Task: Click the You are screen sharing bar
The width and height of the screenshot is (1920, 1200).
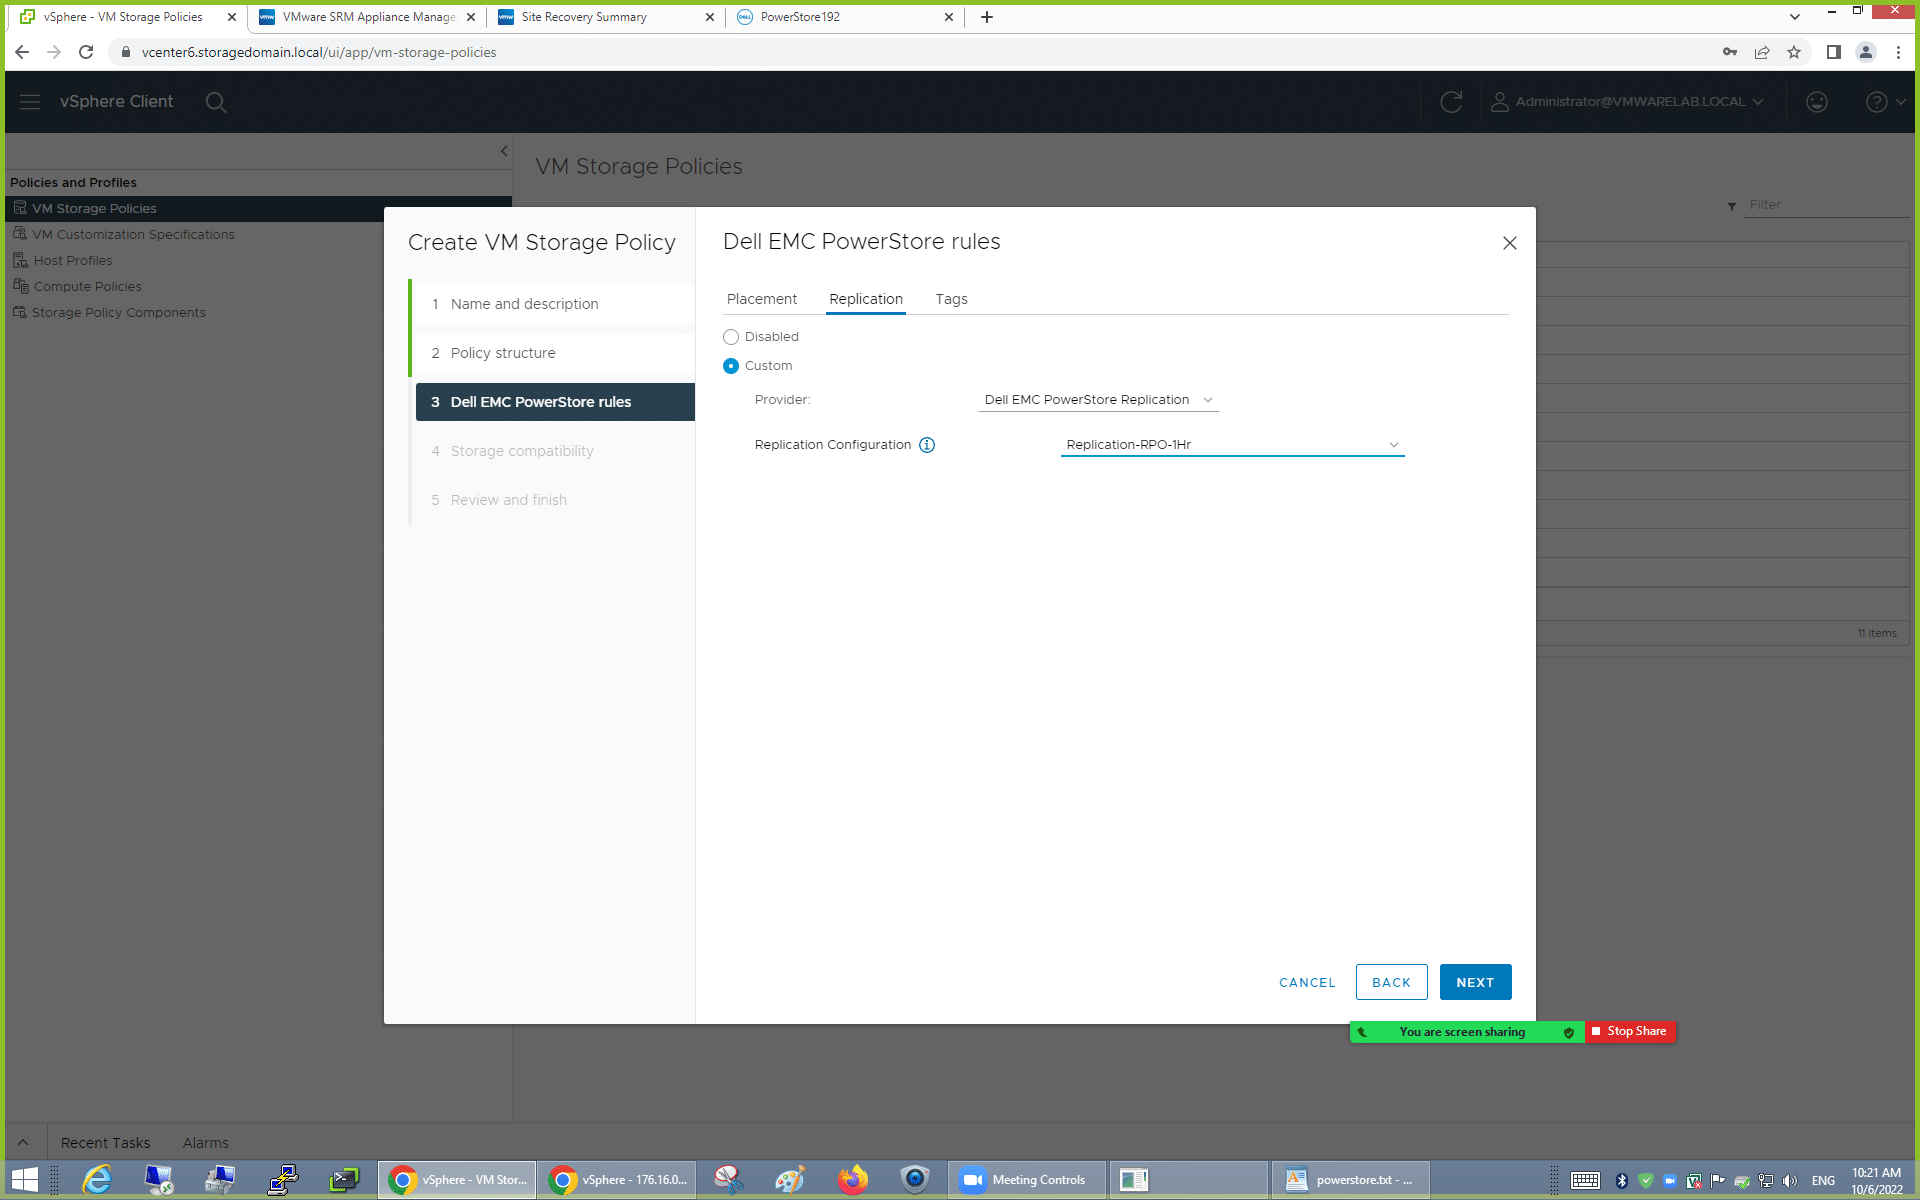Action: 1467,1031
